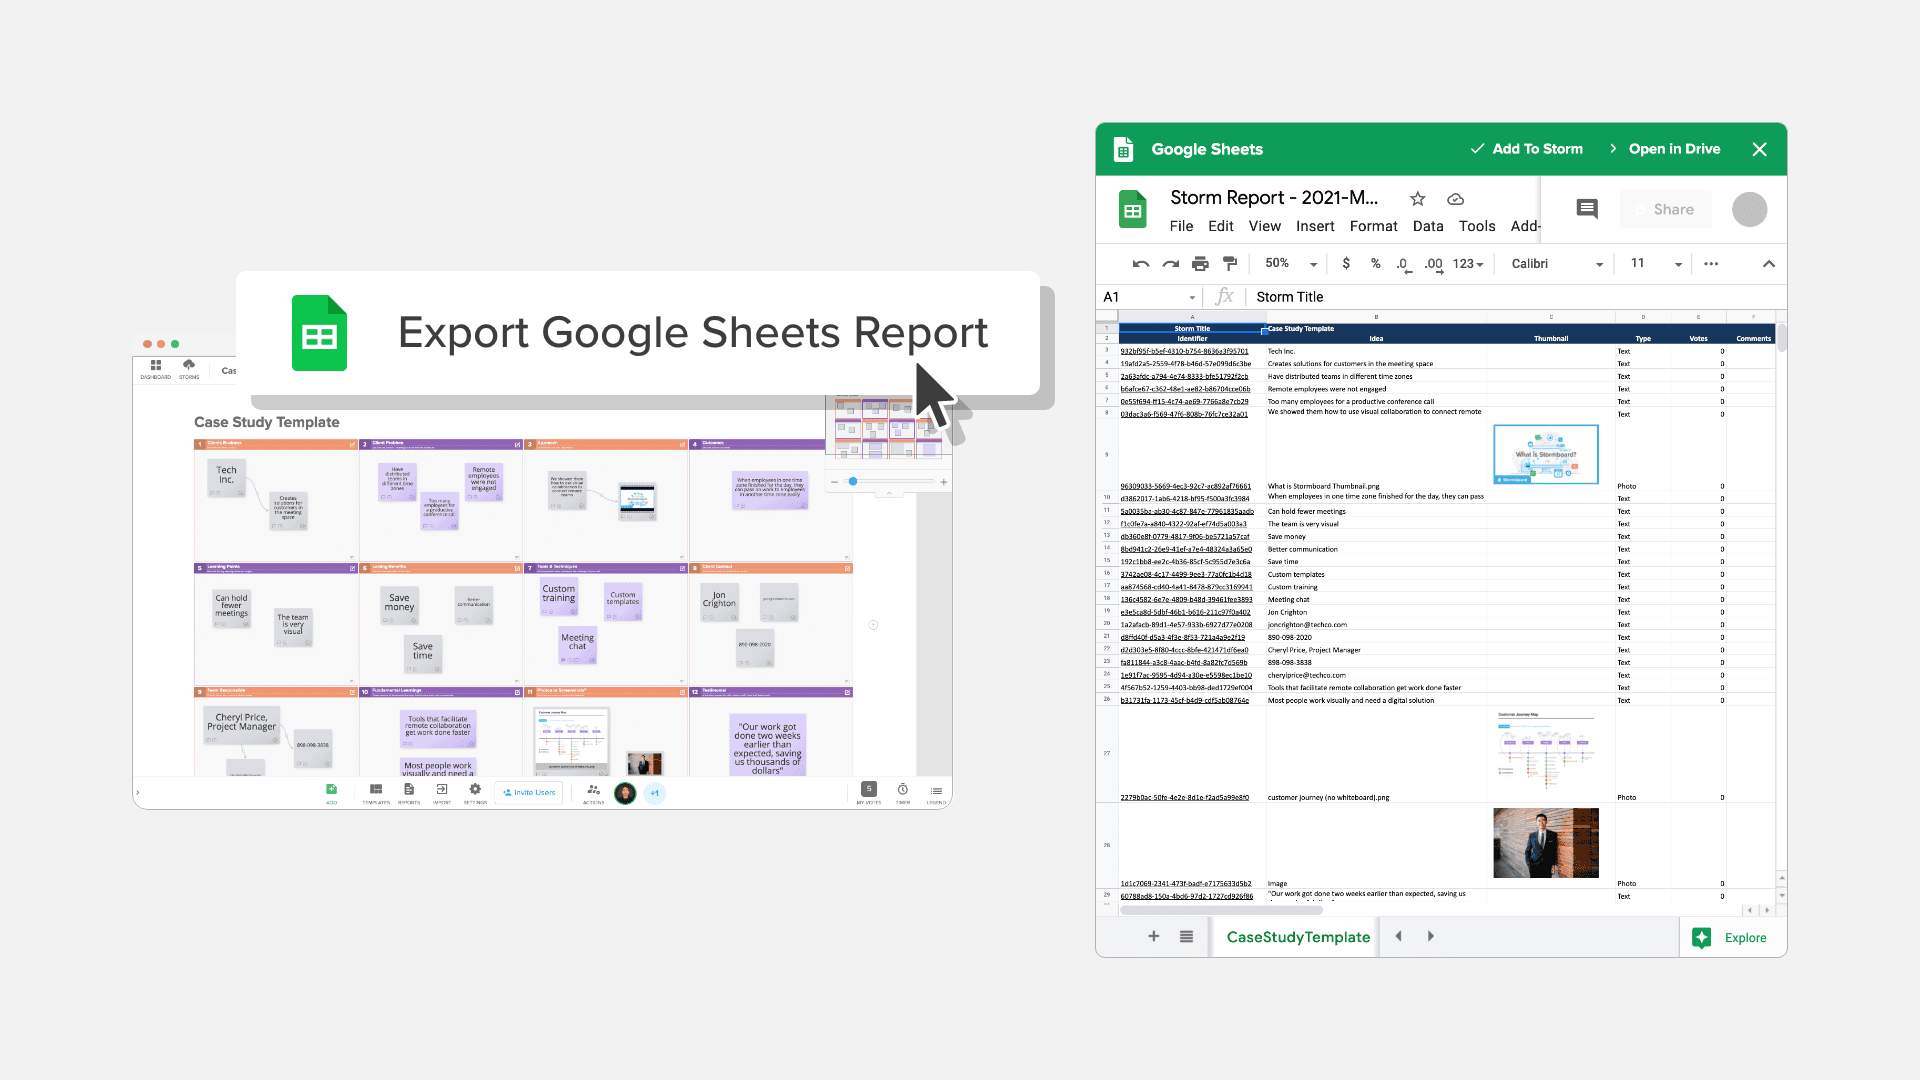
Task: Click the man in suit photo cell
Action: coord(1546,843)
